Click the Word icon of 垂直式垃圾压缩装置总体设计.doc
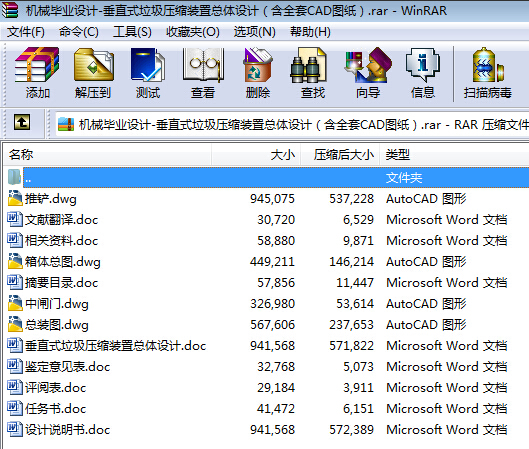 (15, 345)
